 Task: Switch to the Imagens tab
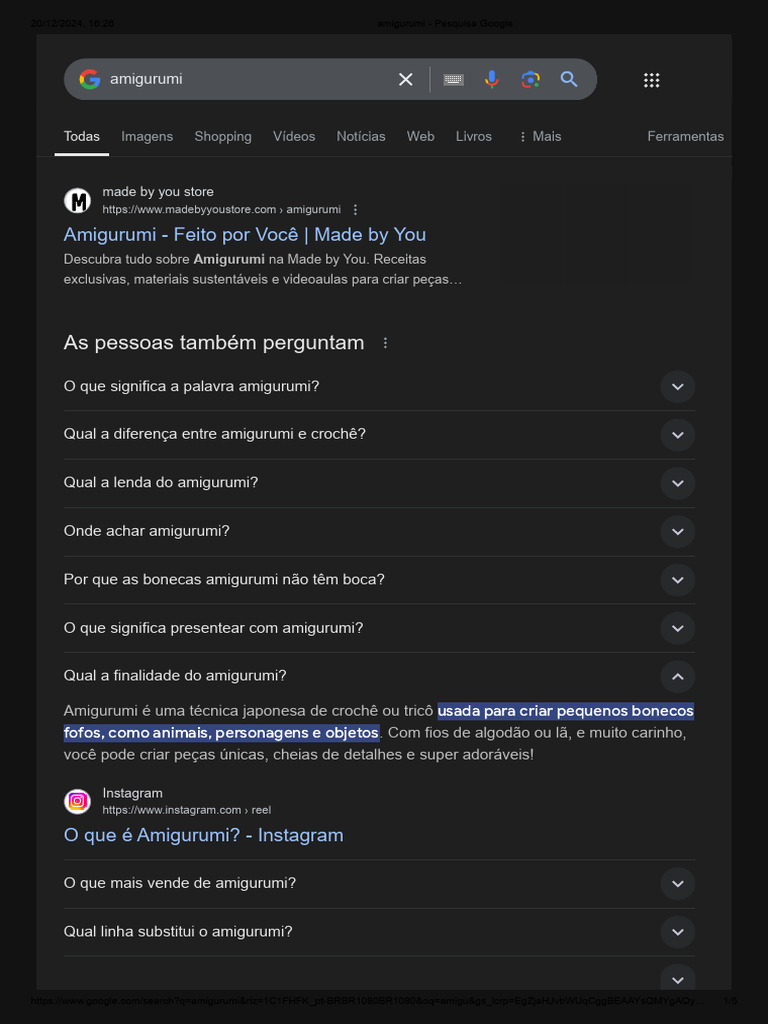pos(147,136)
